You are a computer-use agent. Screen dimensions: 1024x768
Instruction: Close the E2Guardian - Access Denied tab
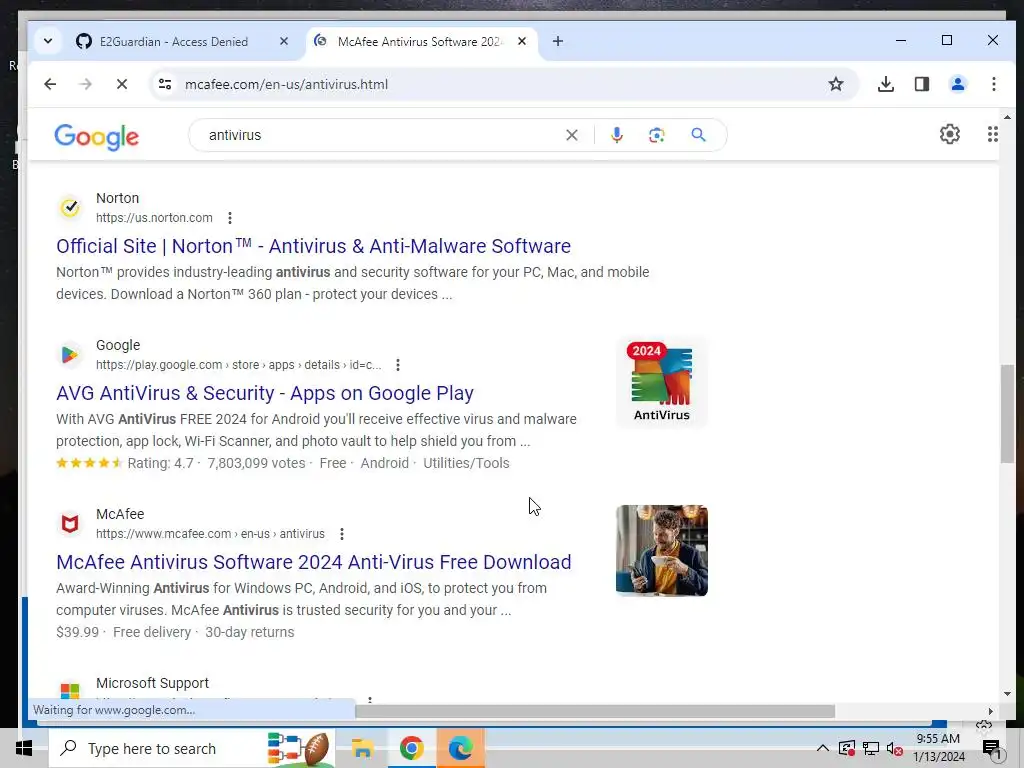click(x=283, y=41)
